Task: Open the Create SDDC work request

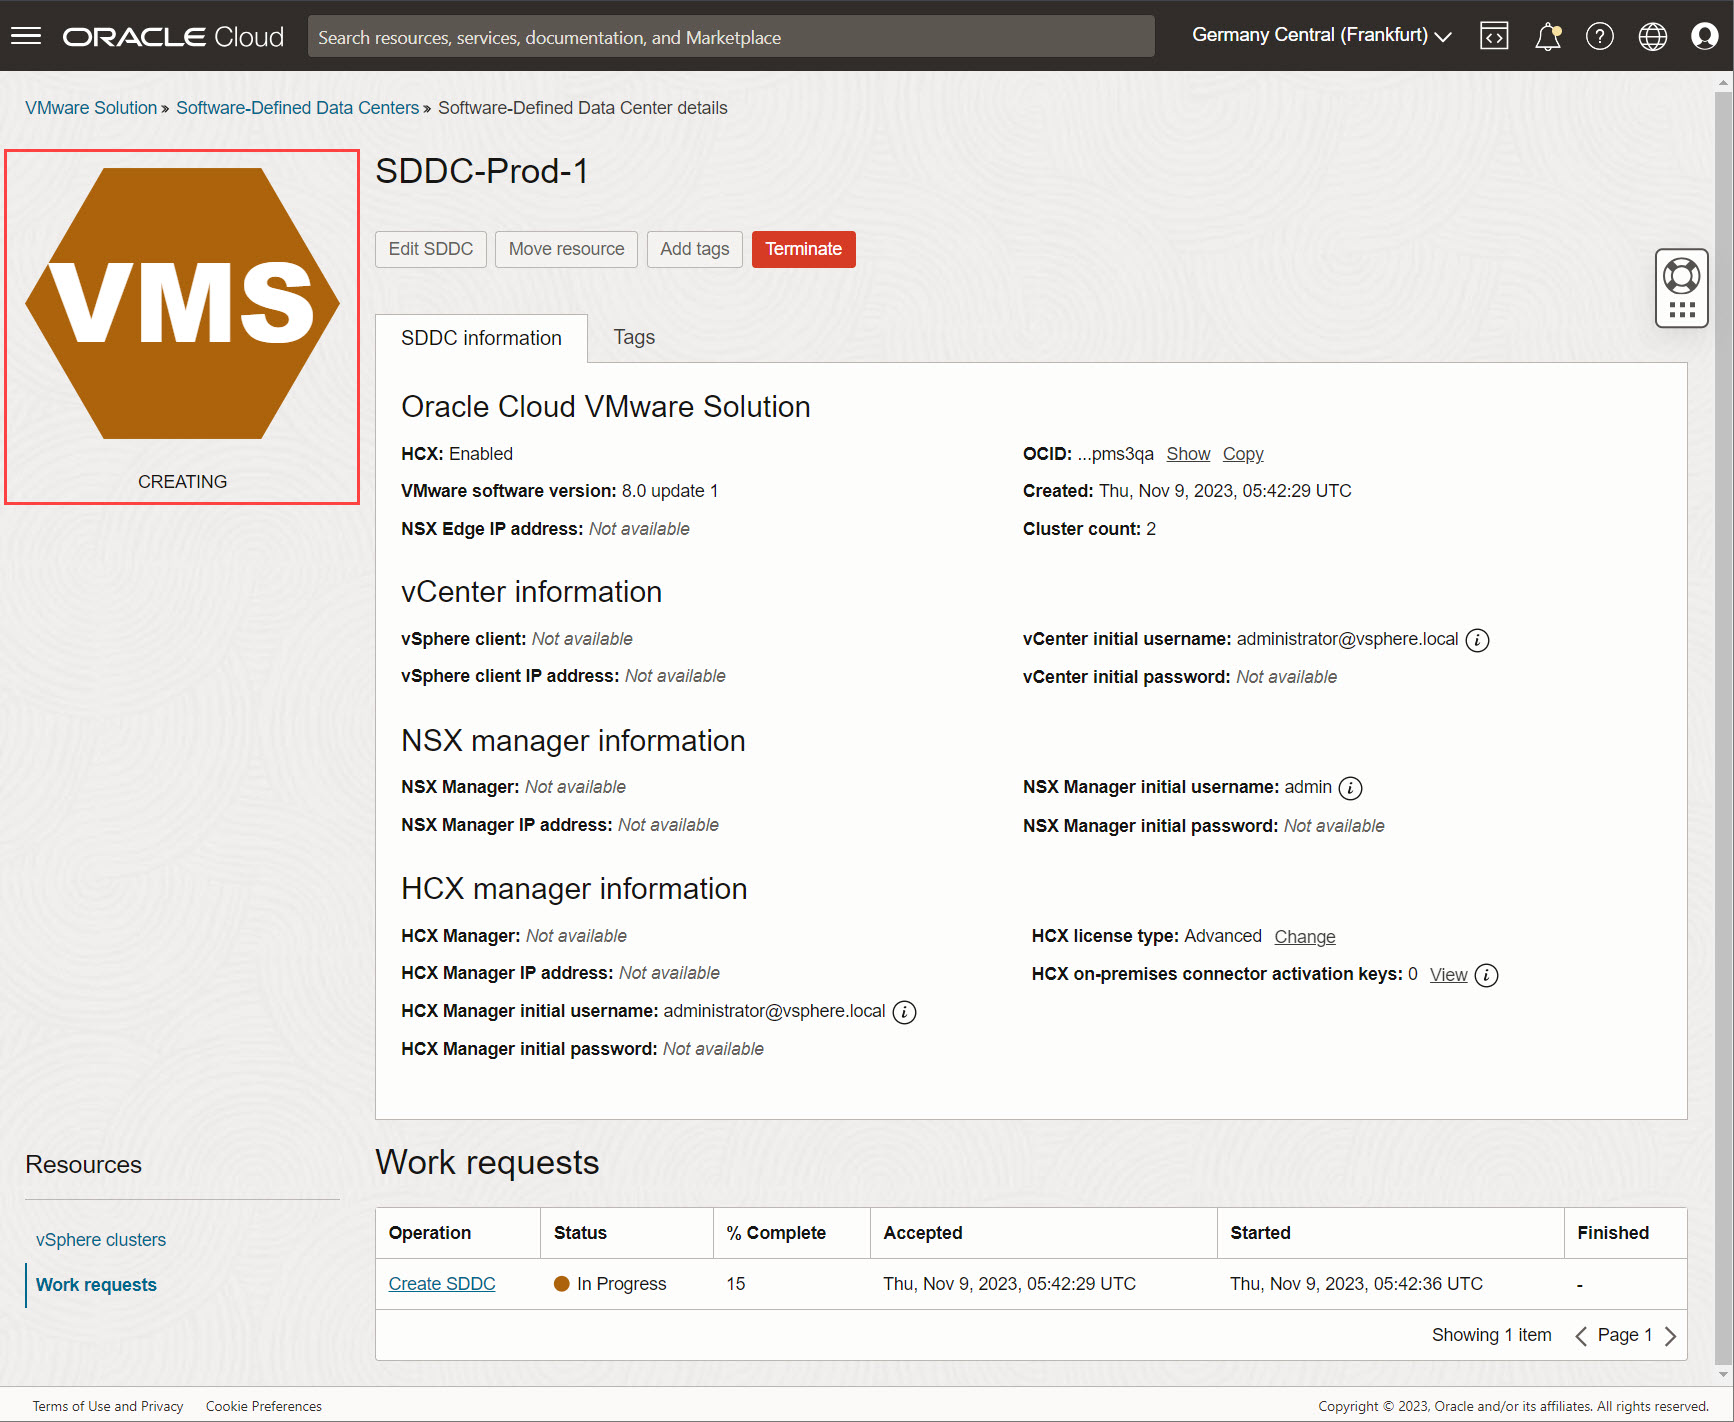Action: pos(442,1284)
